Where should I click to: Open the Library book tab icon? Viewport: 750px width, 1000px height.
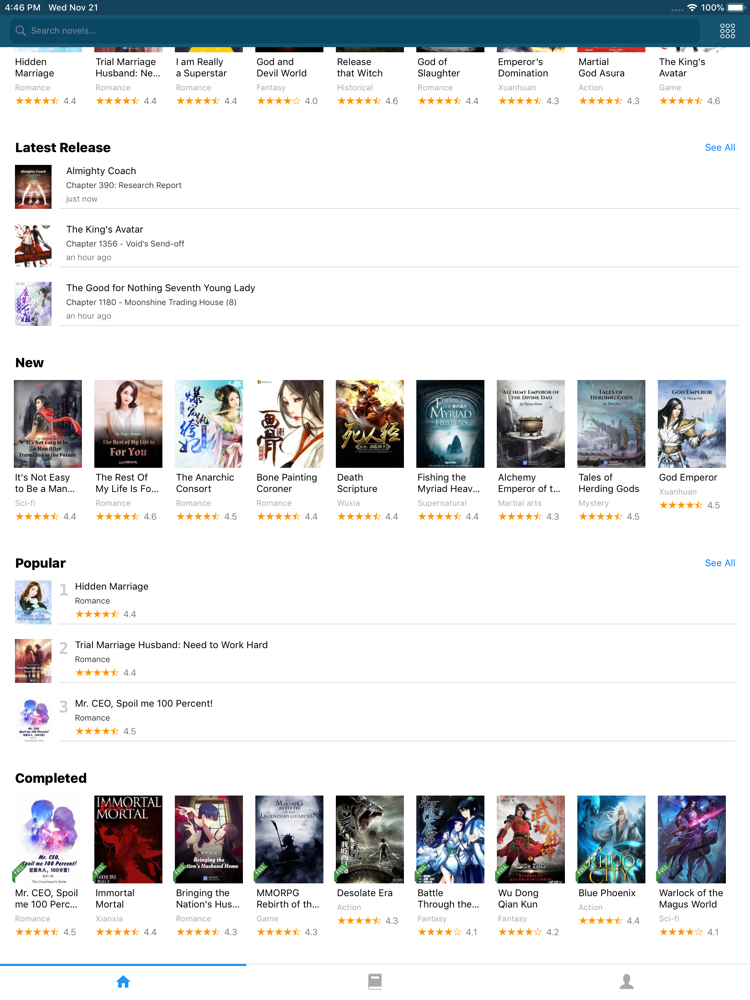tap(375, 982)
